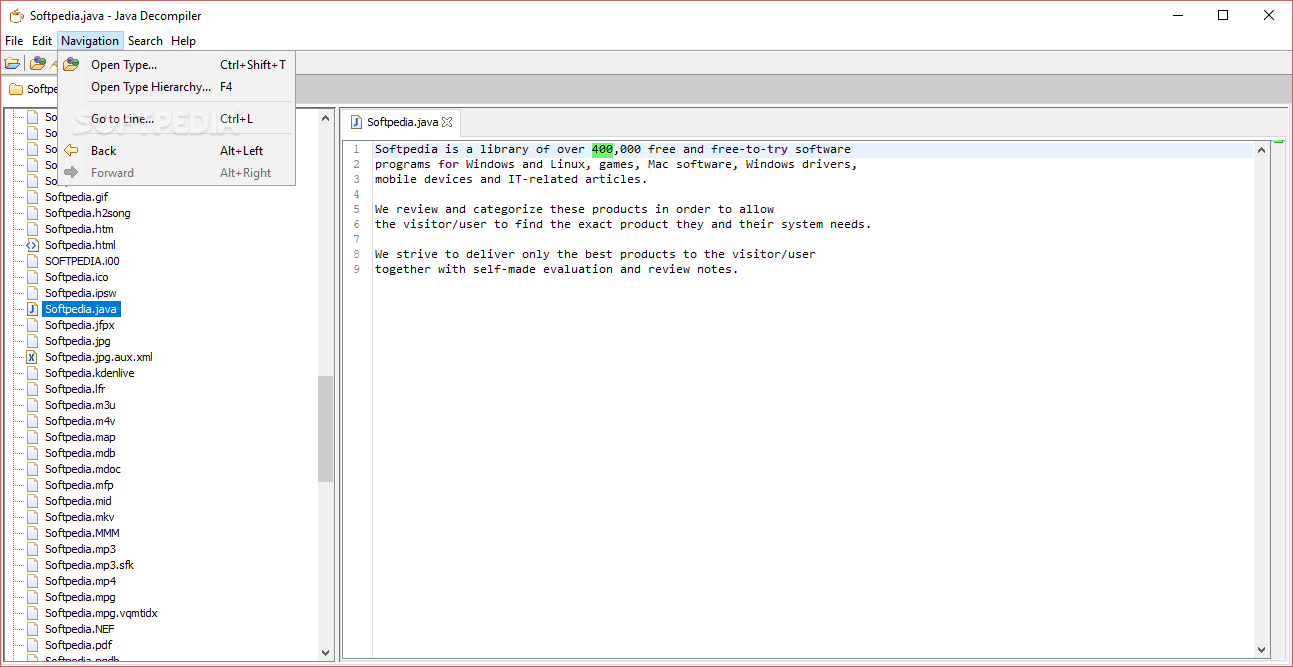Select Softpedia.htm in the file tree
Screen dimensions: 1293x667
pos(79,229)
